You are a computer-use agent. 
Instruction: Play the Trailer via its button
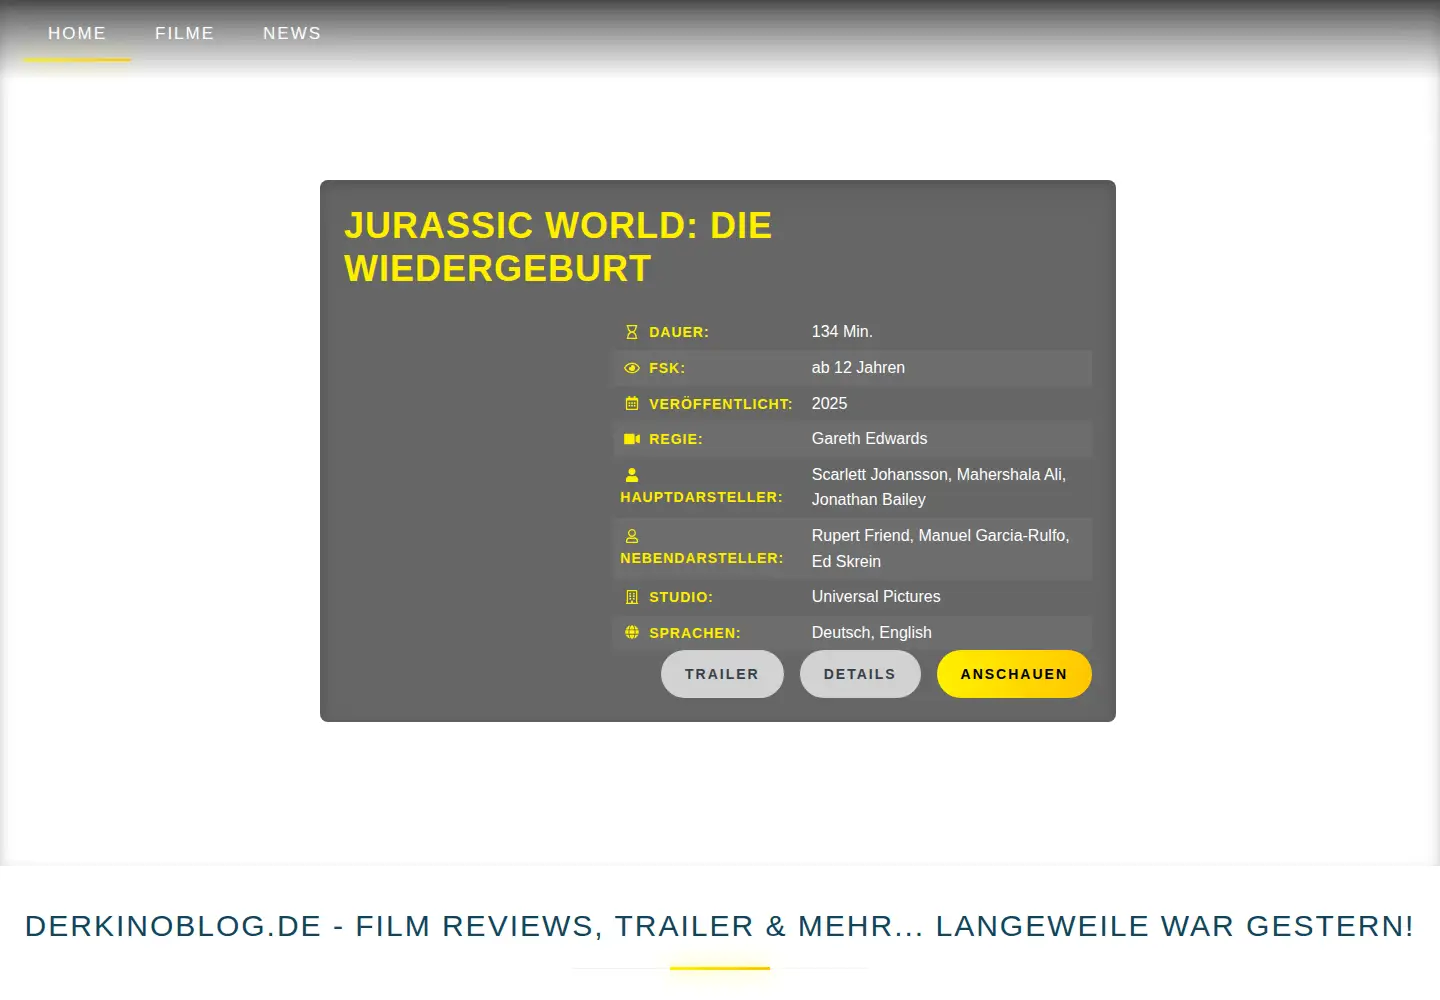(722, 674)
